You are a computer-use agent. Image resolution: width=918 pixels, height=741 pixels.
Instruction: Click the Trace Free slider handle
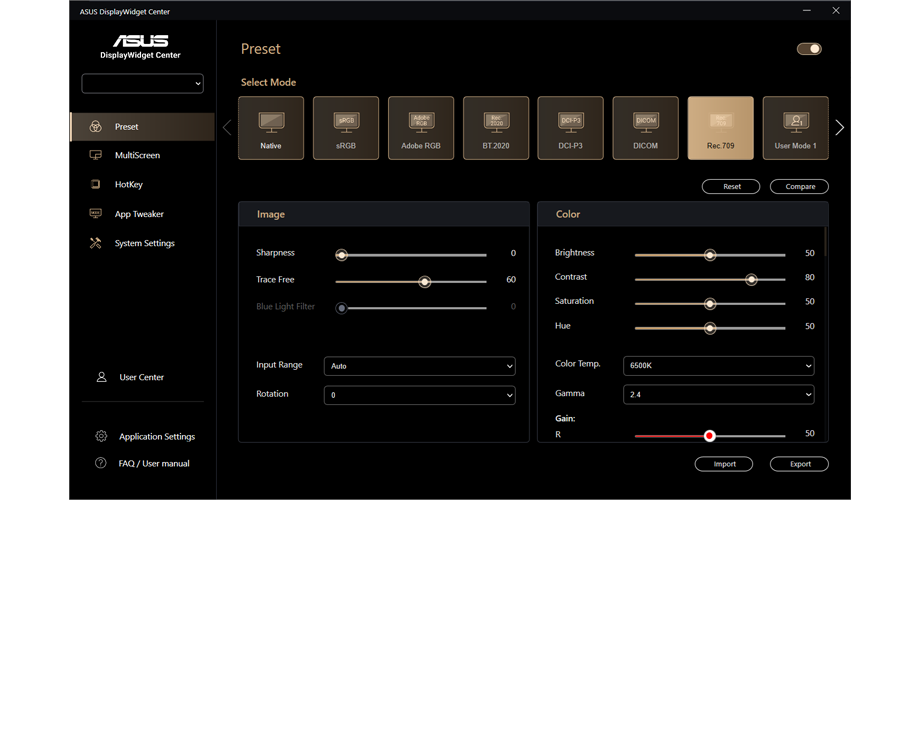coord(424,282)
